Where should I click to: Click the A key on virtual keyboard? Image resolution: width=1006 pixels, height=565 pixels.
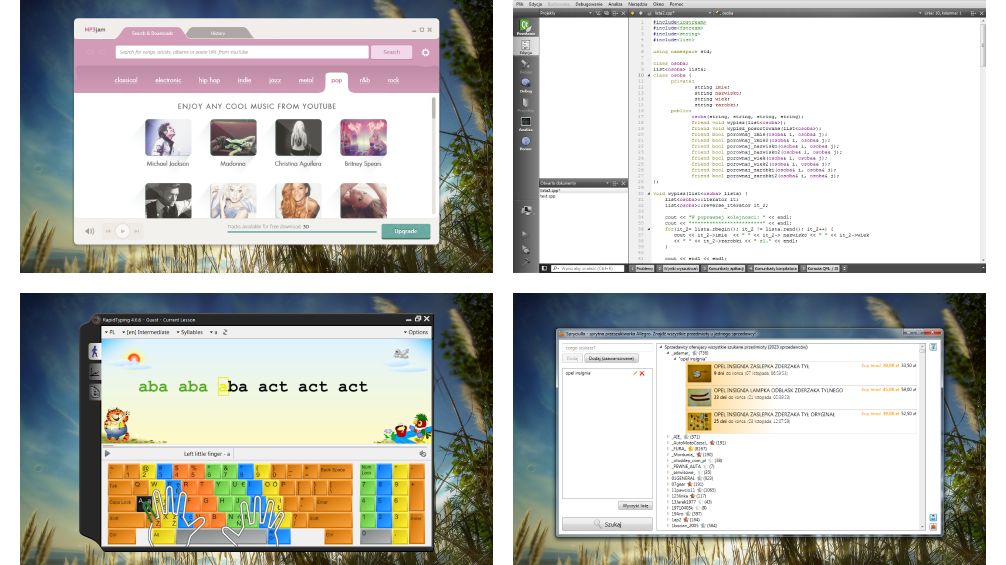click(144, 502)
